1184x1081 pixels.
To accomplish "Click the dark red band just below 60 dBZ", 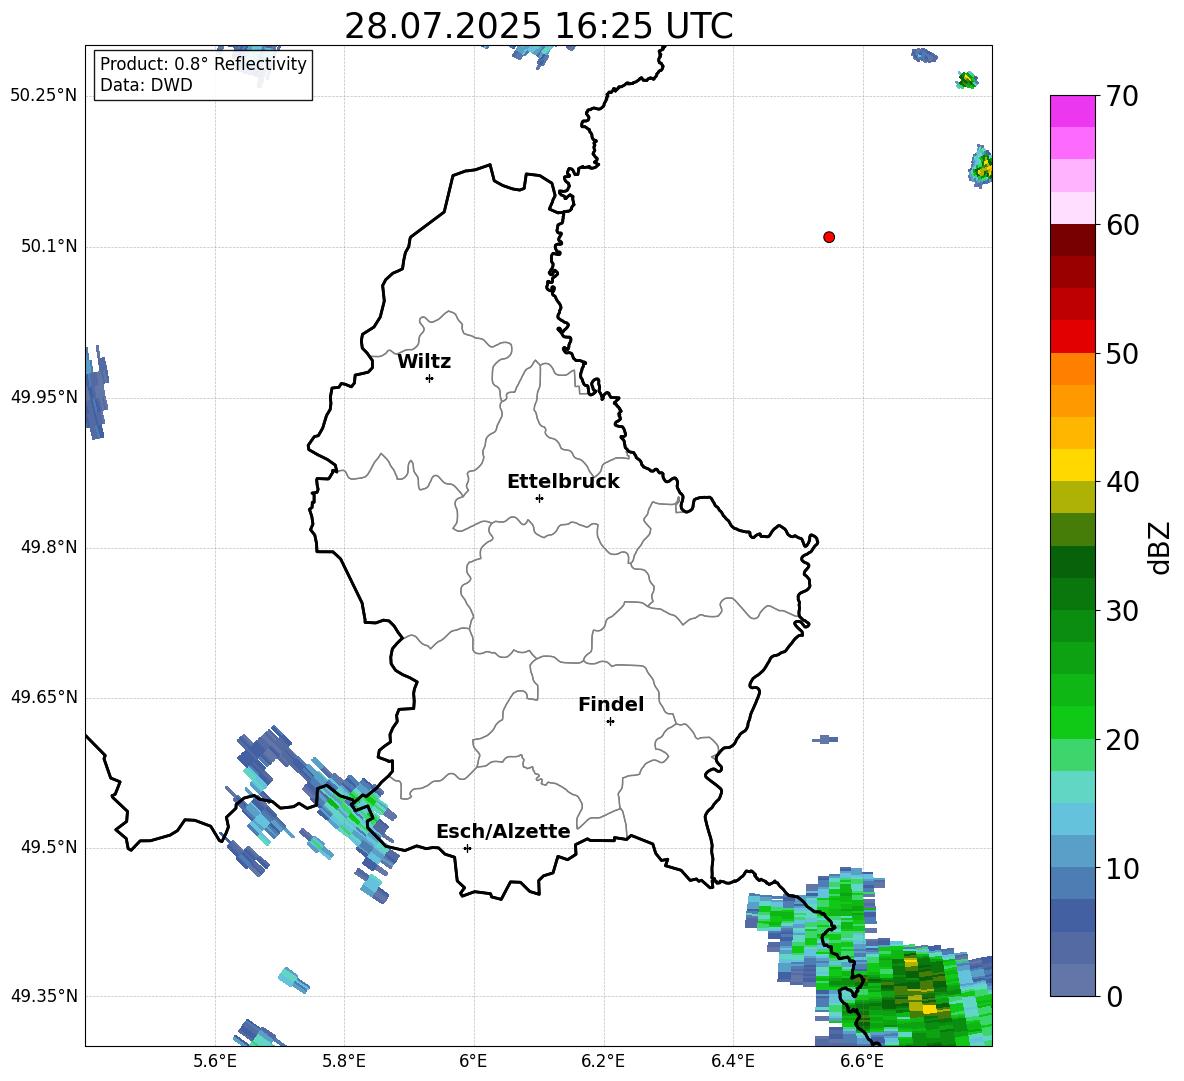I will tap(1072, 240).
